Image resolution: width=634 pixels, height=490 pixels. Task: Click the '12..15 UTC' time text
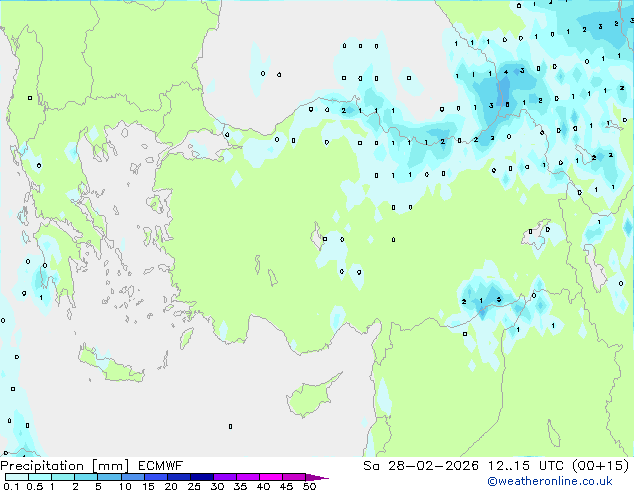pos(526,466)
